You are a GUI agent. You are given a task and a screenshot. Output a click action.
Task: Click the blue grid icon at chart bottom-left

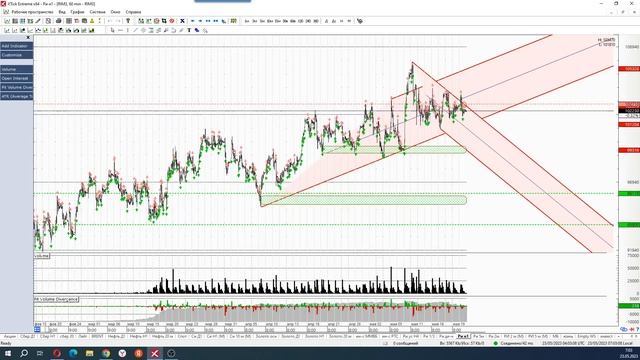coord(37,329)
